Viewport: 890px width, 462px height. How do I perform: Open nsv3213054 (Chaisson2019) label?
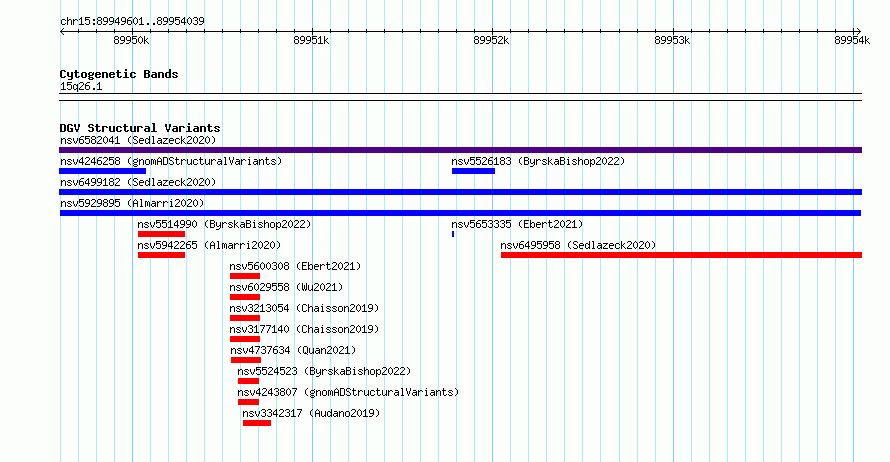click(x=304, y=308)
